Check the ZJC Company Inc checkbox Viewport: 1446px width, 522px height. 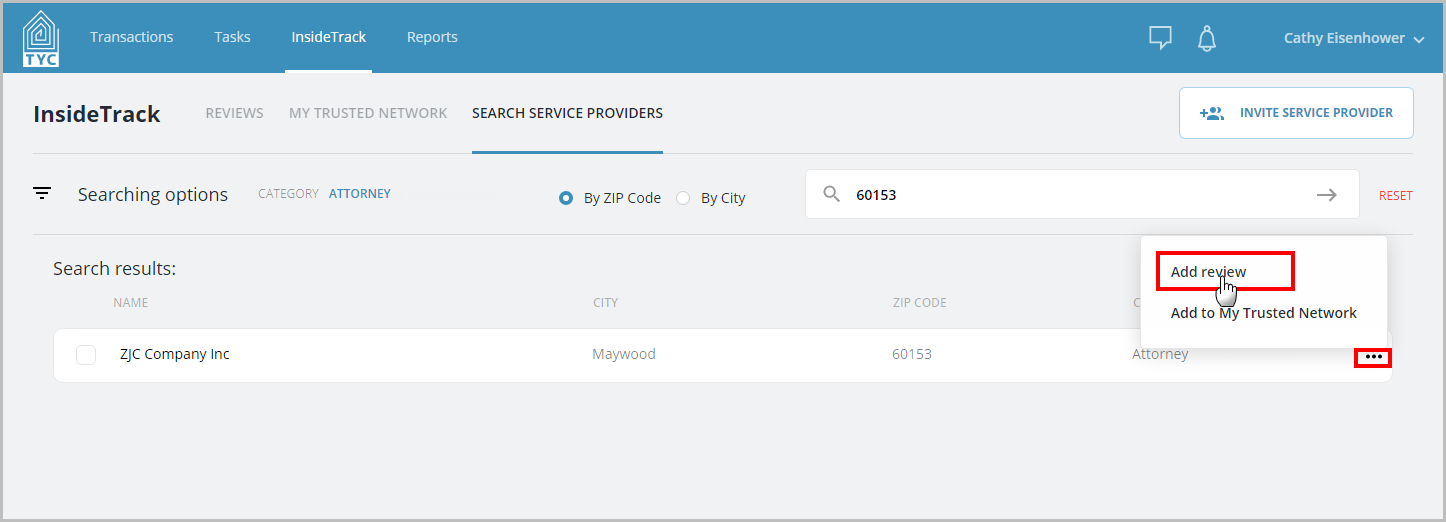(86, 355)
